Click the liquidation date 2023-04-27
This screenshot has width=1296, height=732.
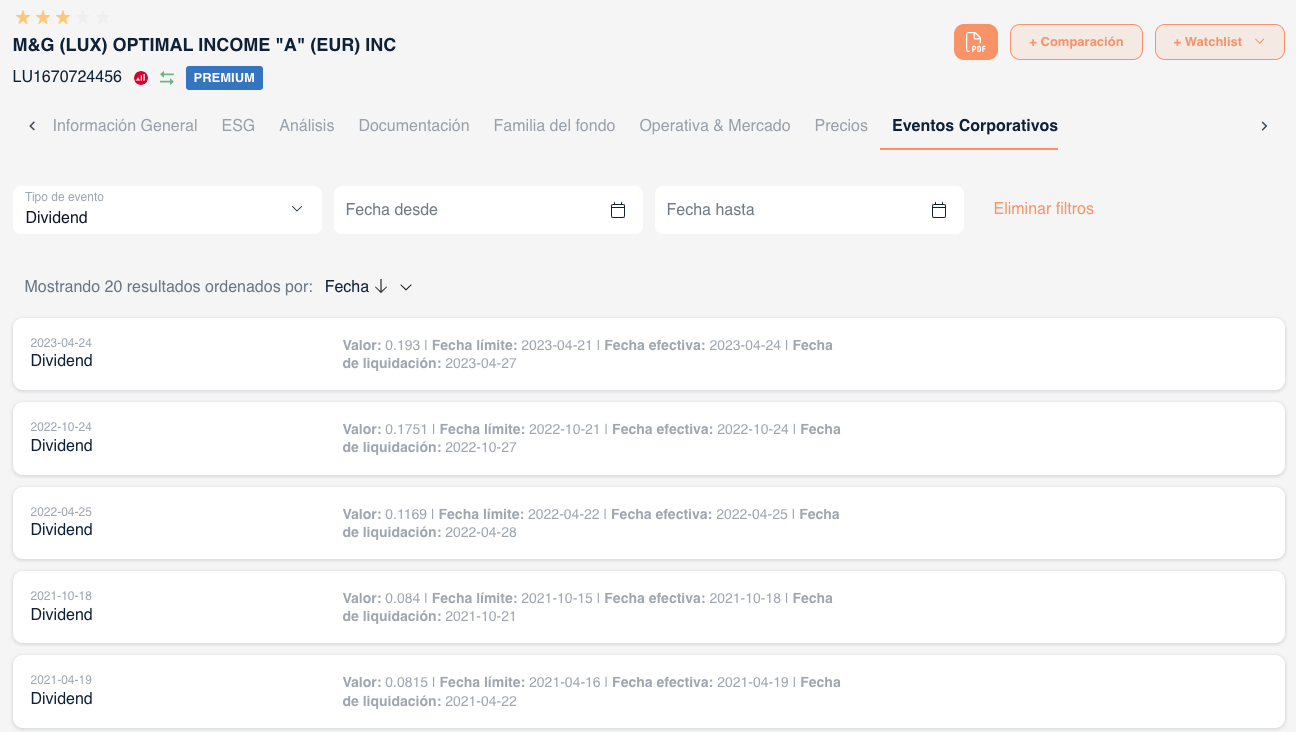(481, 363)
